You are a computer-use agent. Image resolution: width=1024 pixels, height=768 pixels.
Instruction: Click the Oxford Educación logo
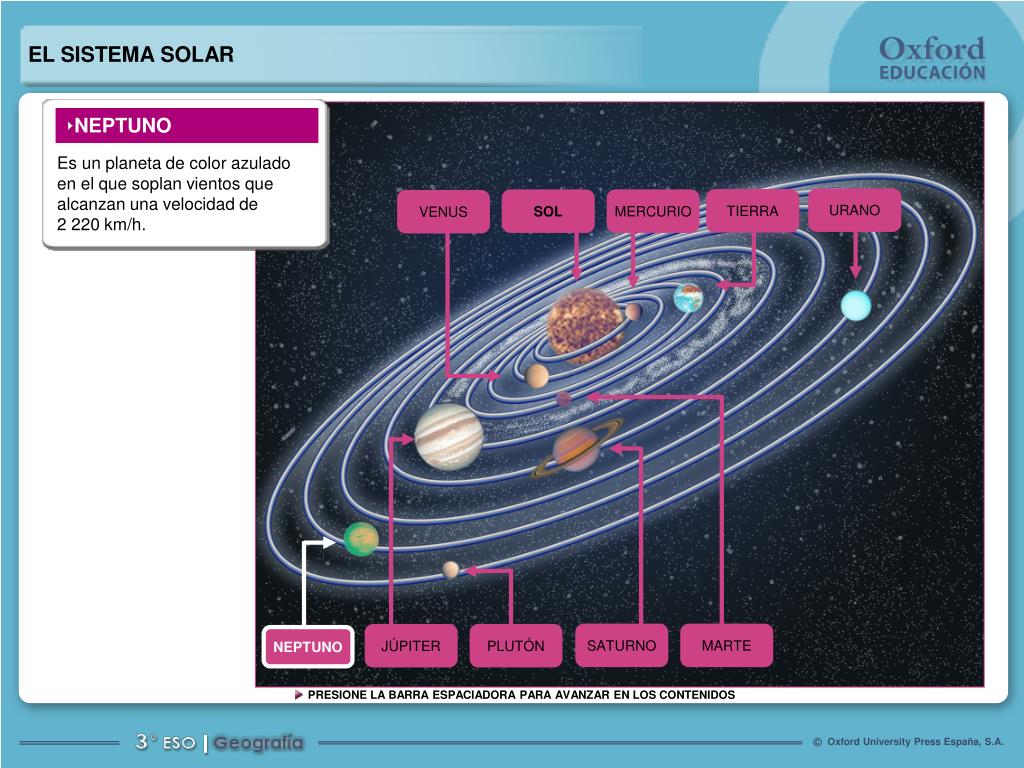click(x=932, y=59)
